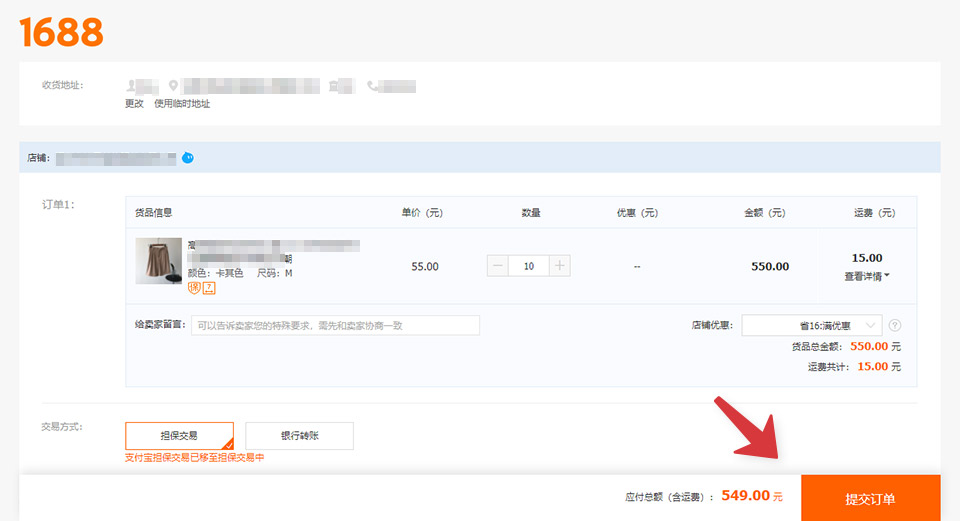This screenshot has height=521, width=960.
Task: Click the orange shield guarantee badge
Action: (x=194, y=288)
